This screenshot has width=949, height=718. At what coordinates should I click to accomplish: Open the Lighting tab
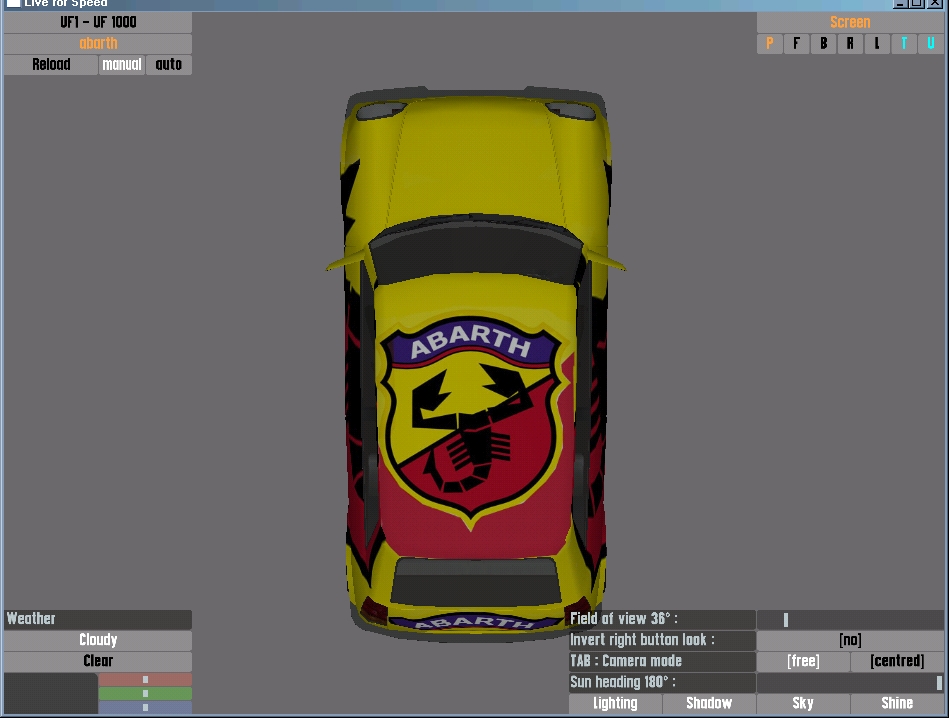tap(616, 703)
